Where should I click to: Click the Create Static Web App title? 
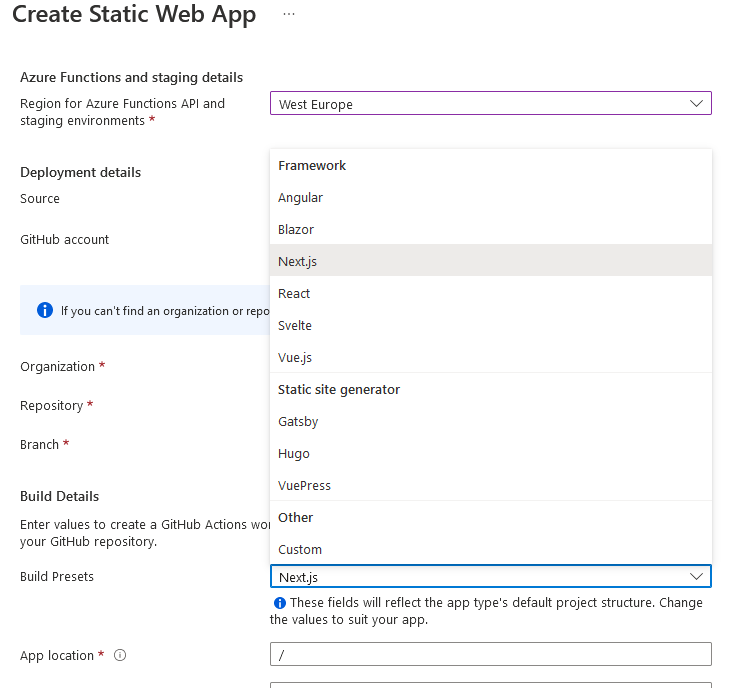point(134,15)
